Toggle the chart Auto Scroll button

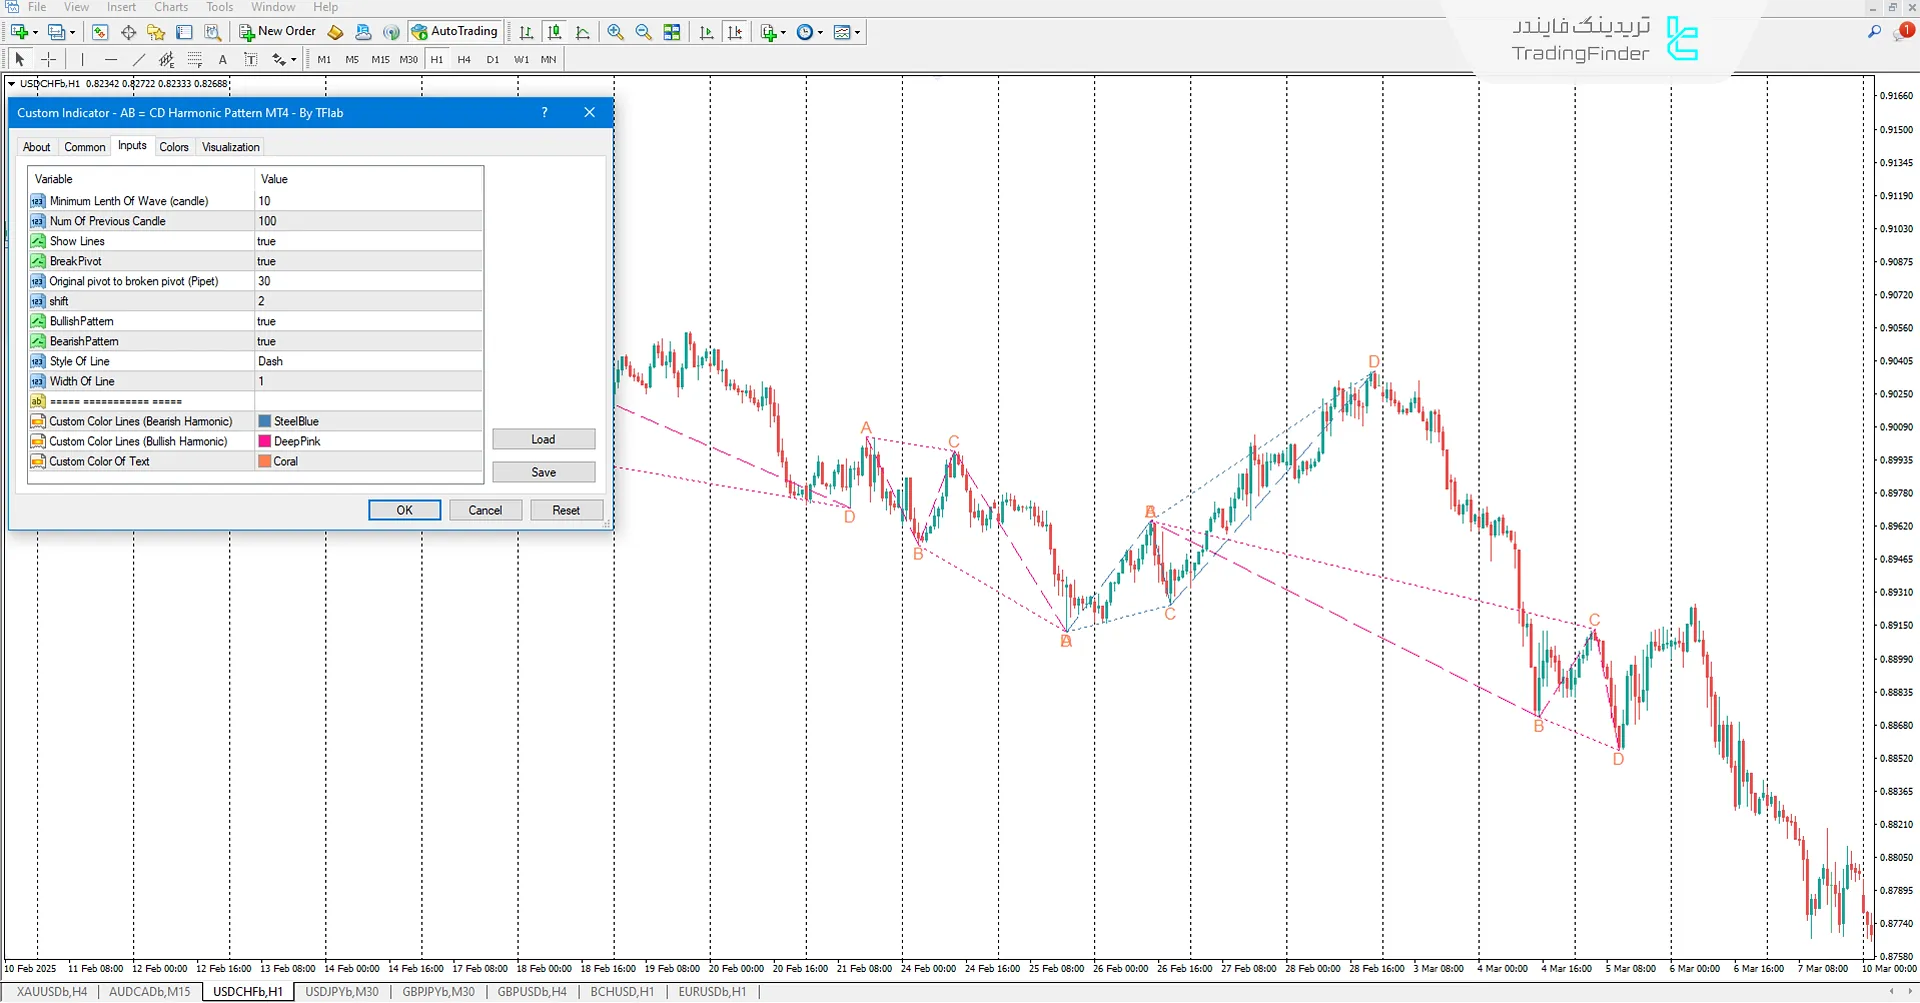click(x=707, y=32)
